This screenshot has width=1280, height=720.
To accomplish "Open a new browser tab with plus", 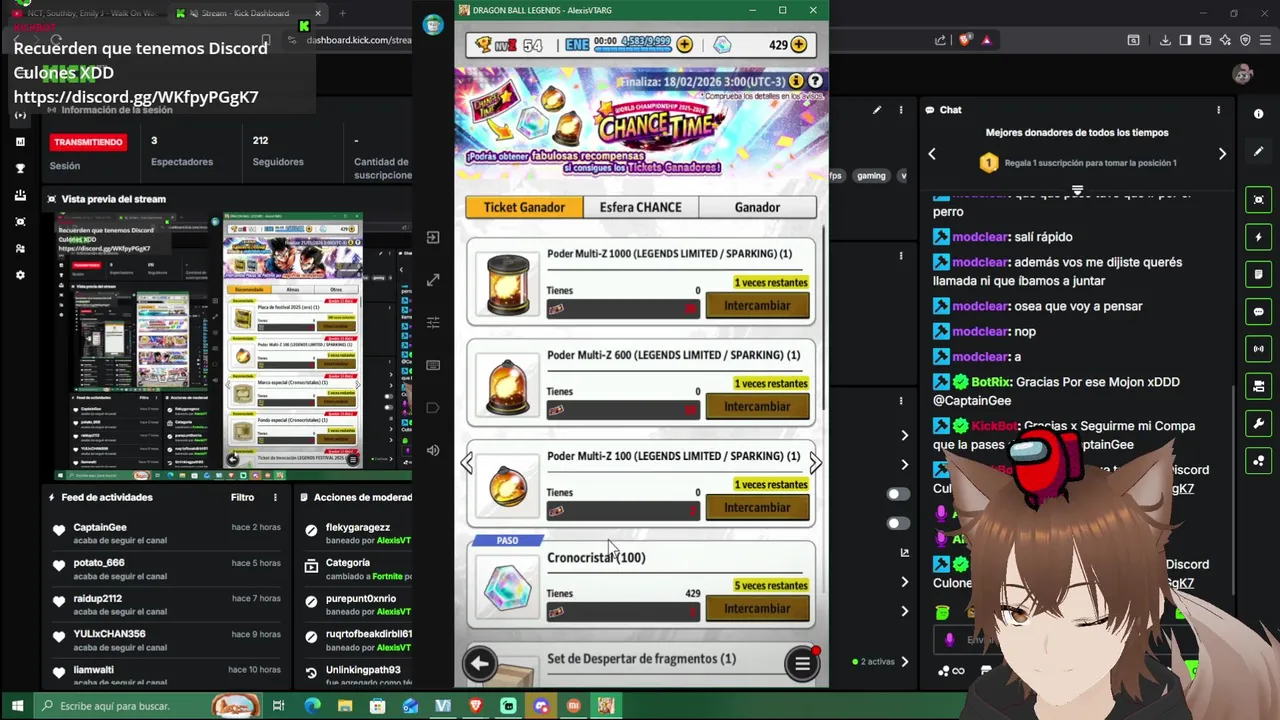I will click(342, 13).
